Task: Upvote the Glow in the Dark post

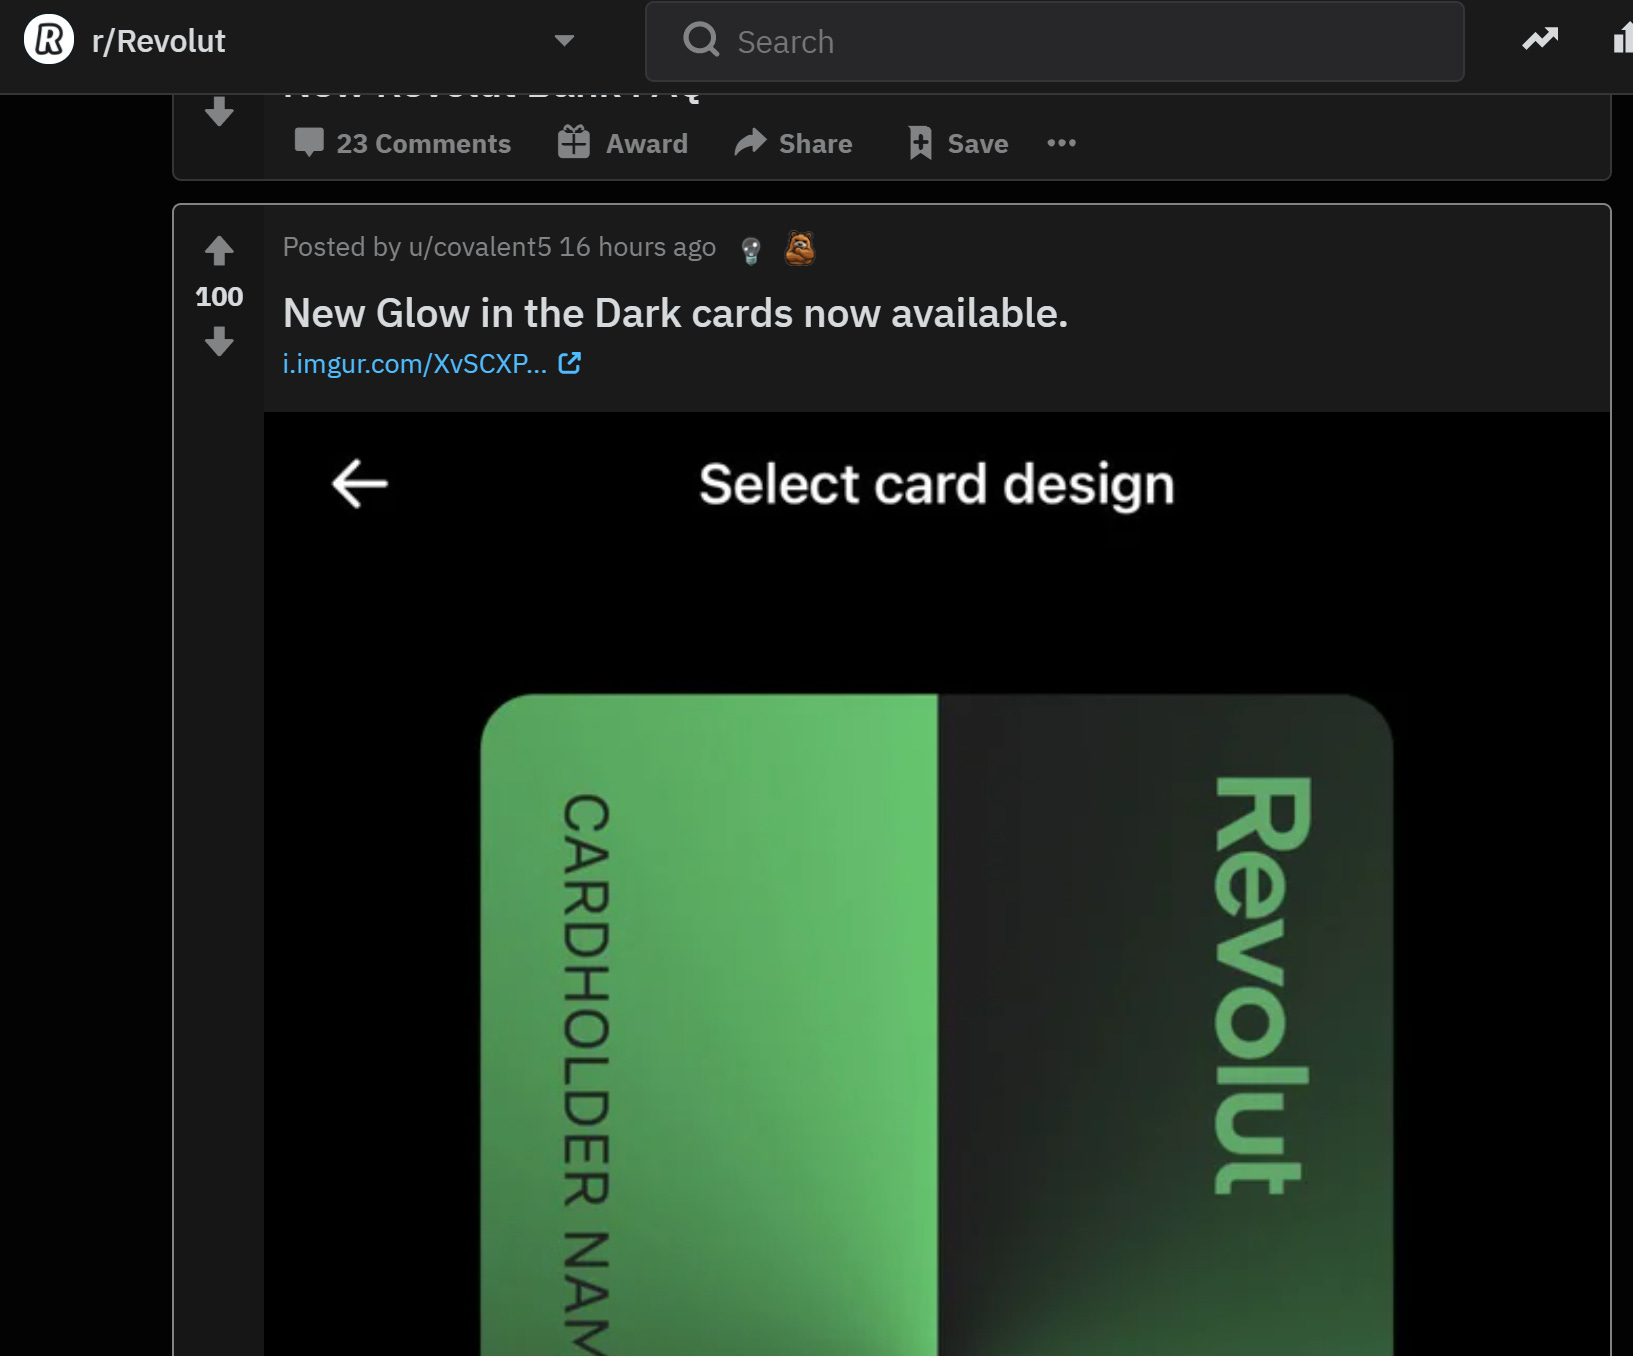Action: pos(219,250)
